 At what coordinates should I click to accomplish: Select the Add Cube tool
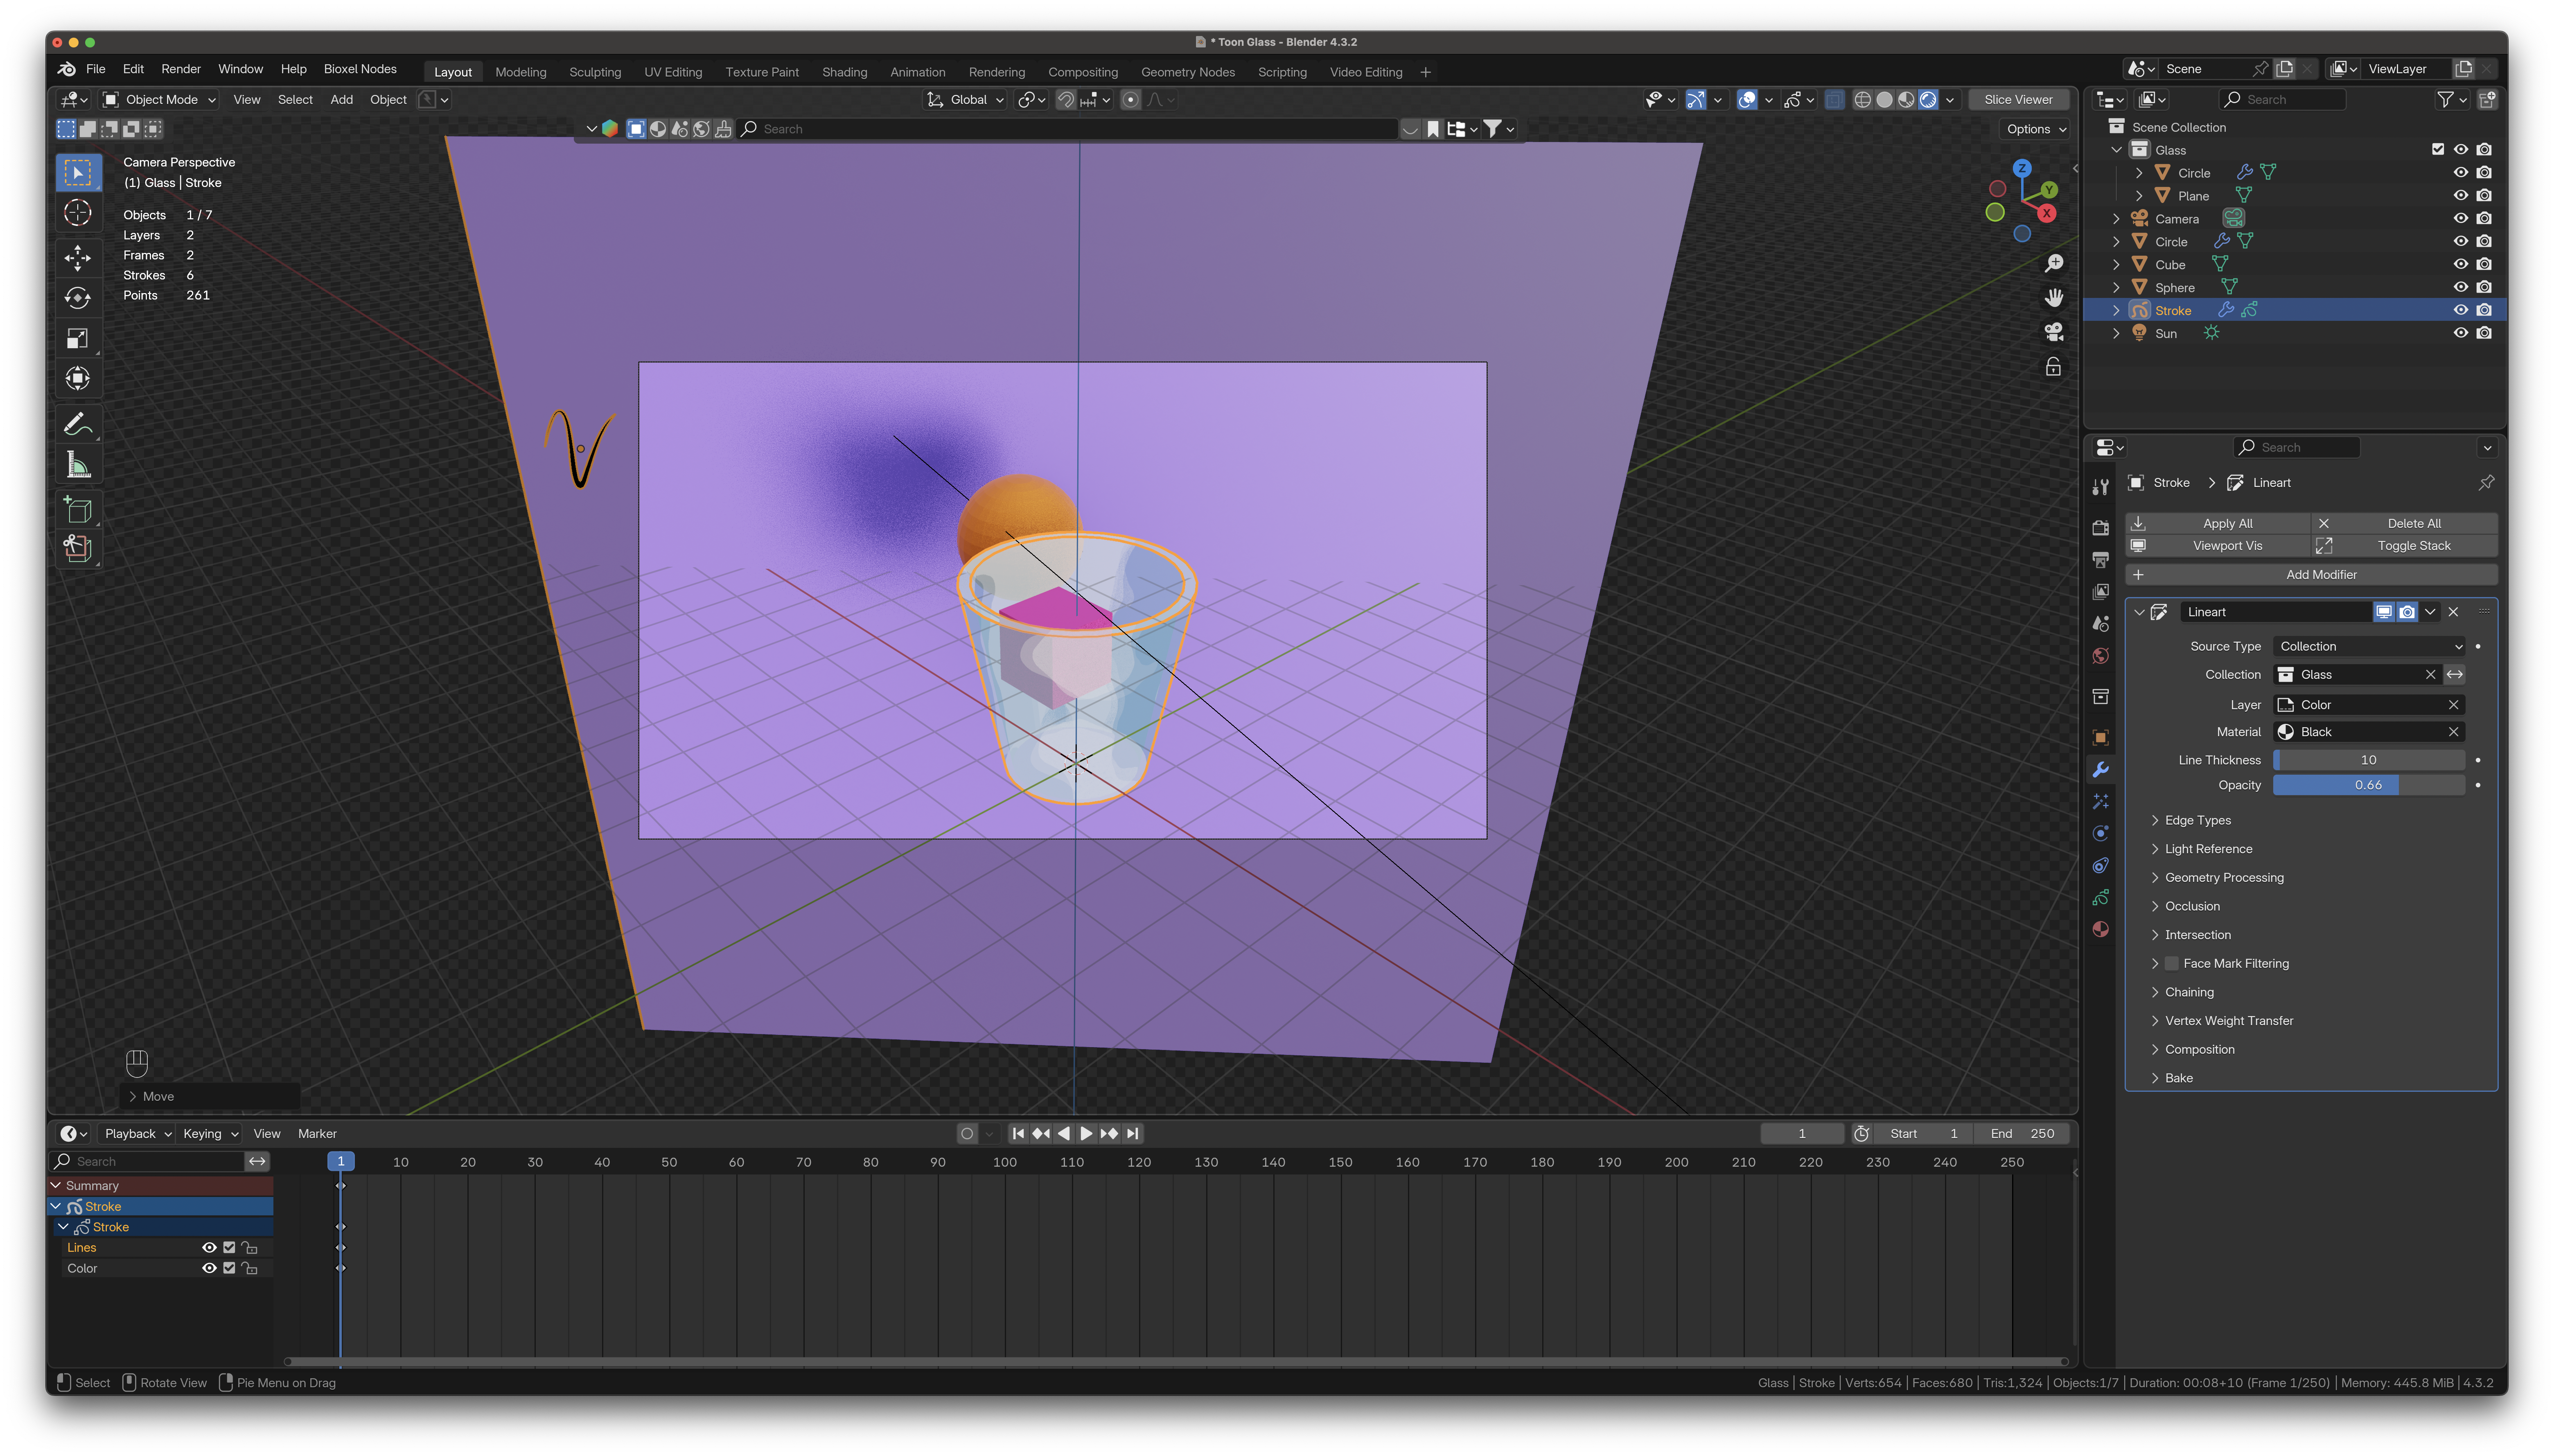coord(78,510)
